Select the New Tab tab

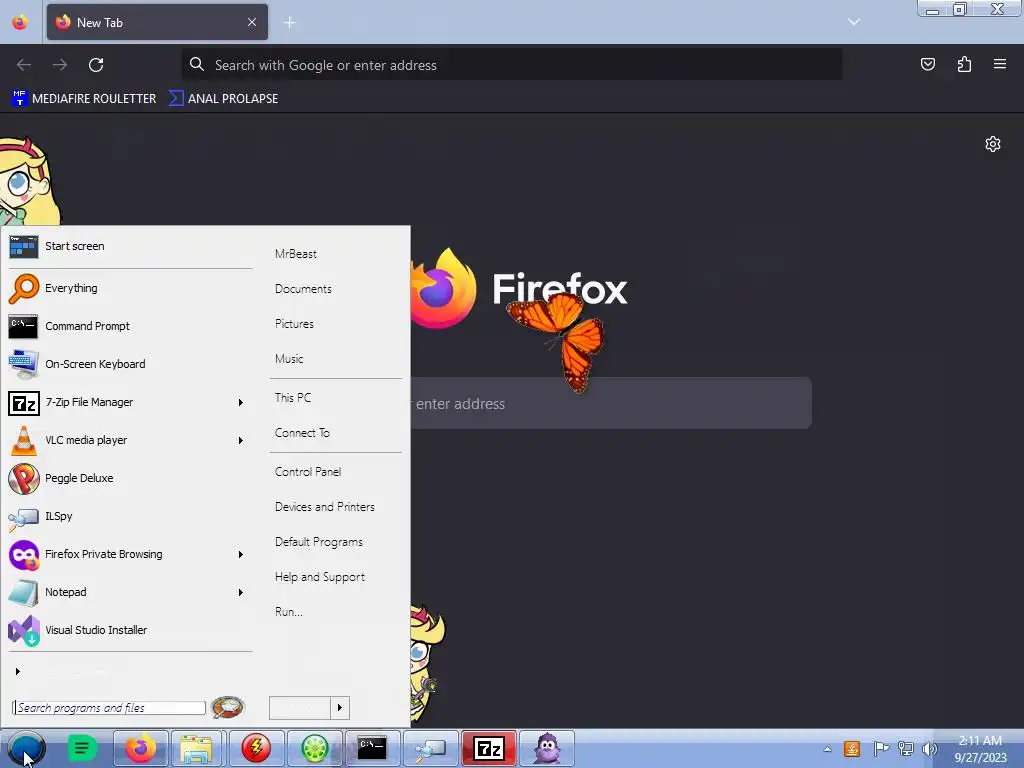157,22
